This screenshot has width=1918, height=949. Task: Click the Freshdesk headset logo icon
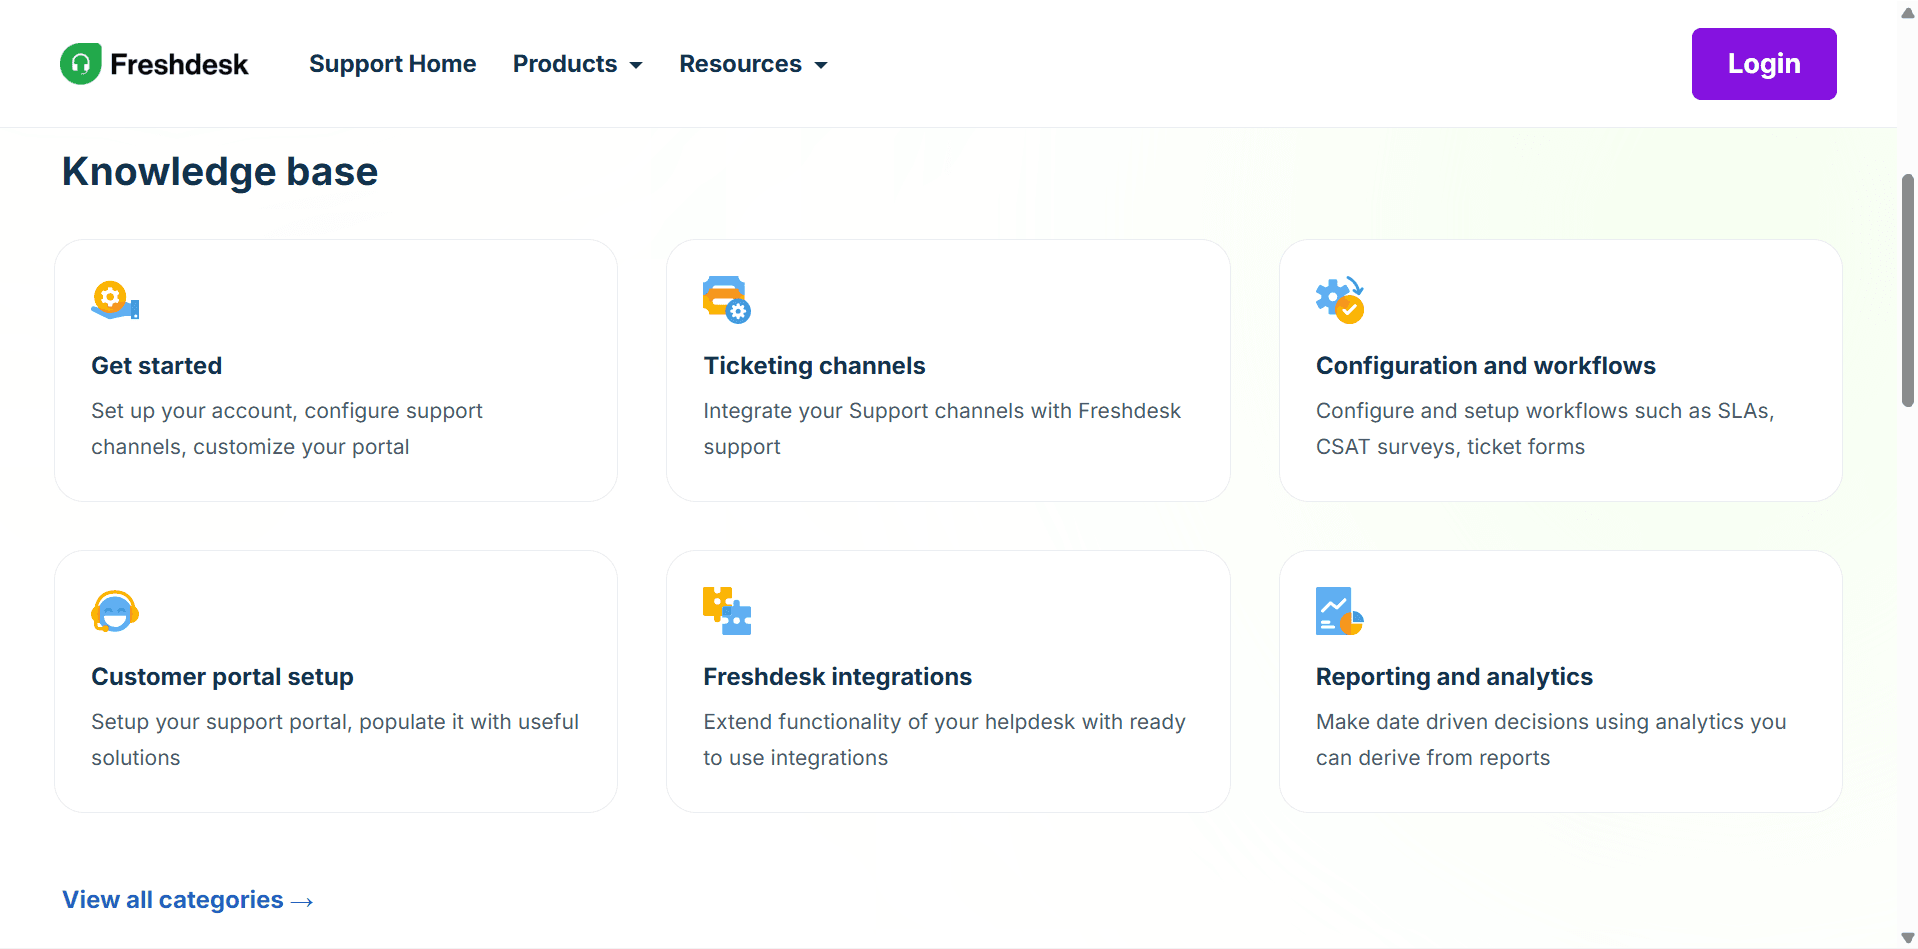click(81, 64)
